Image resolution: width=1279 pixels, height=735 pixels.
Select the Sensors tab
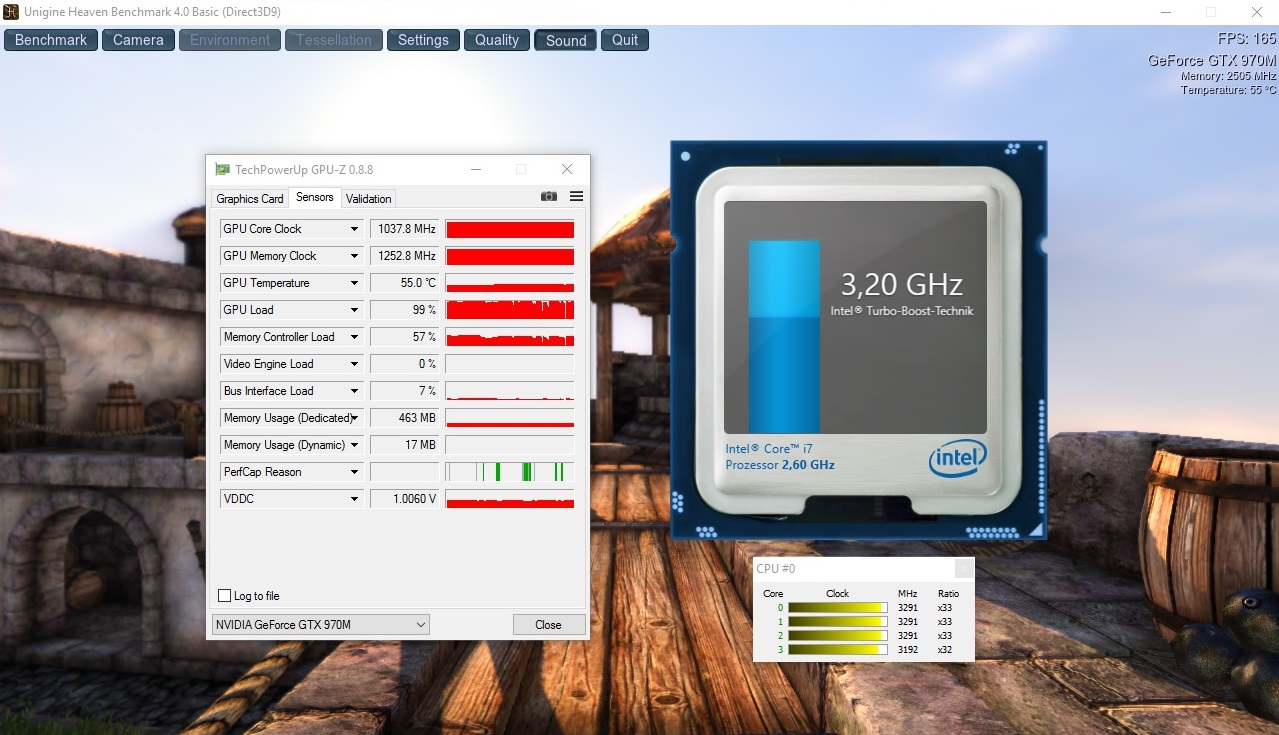(315, 197)
